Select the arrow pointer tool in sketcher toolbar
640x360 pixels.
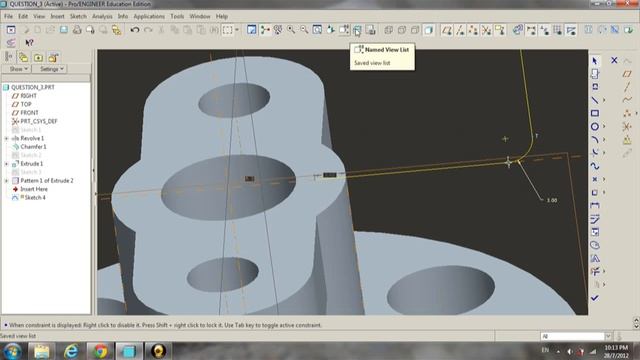595,61
